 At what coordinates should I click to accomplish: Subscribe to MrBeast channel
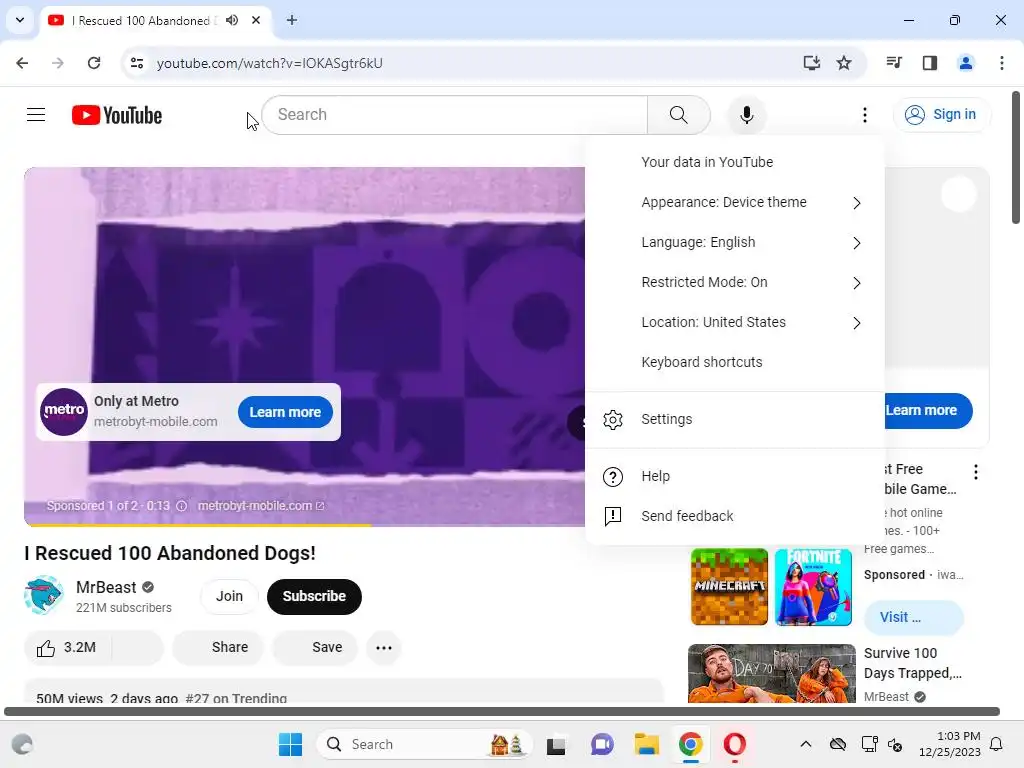click(x=314, y=596)
